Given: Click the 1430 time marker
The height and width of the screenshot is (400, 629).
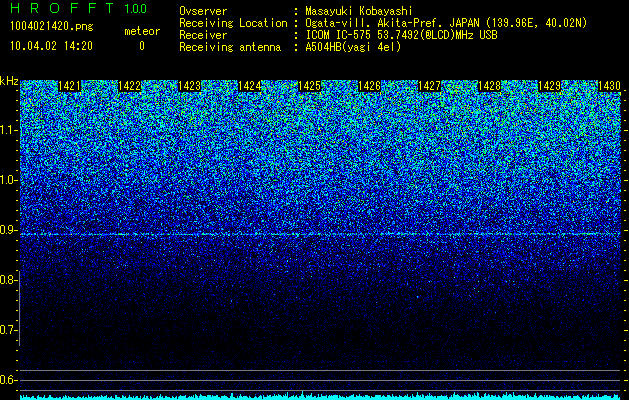Looking at the screenshot, I should pyautogui.click(x=609, y=86).
